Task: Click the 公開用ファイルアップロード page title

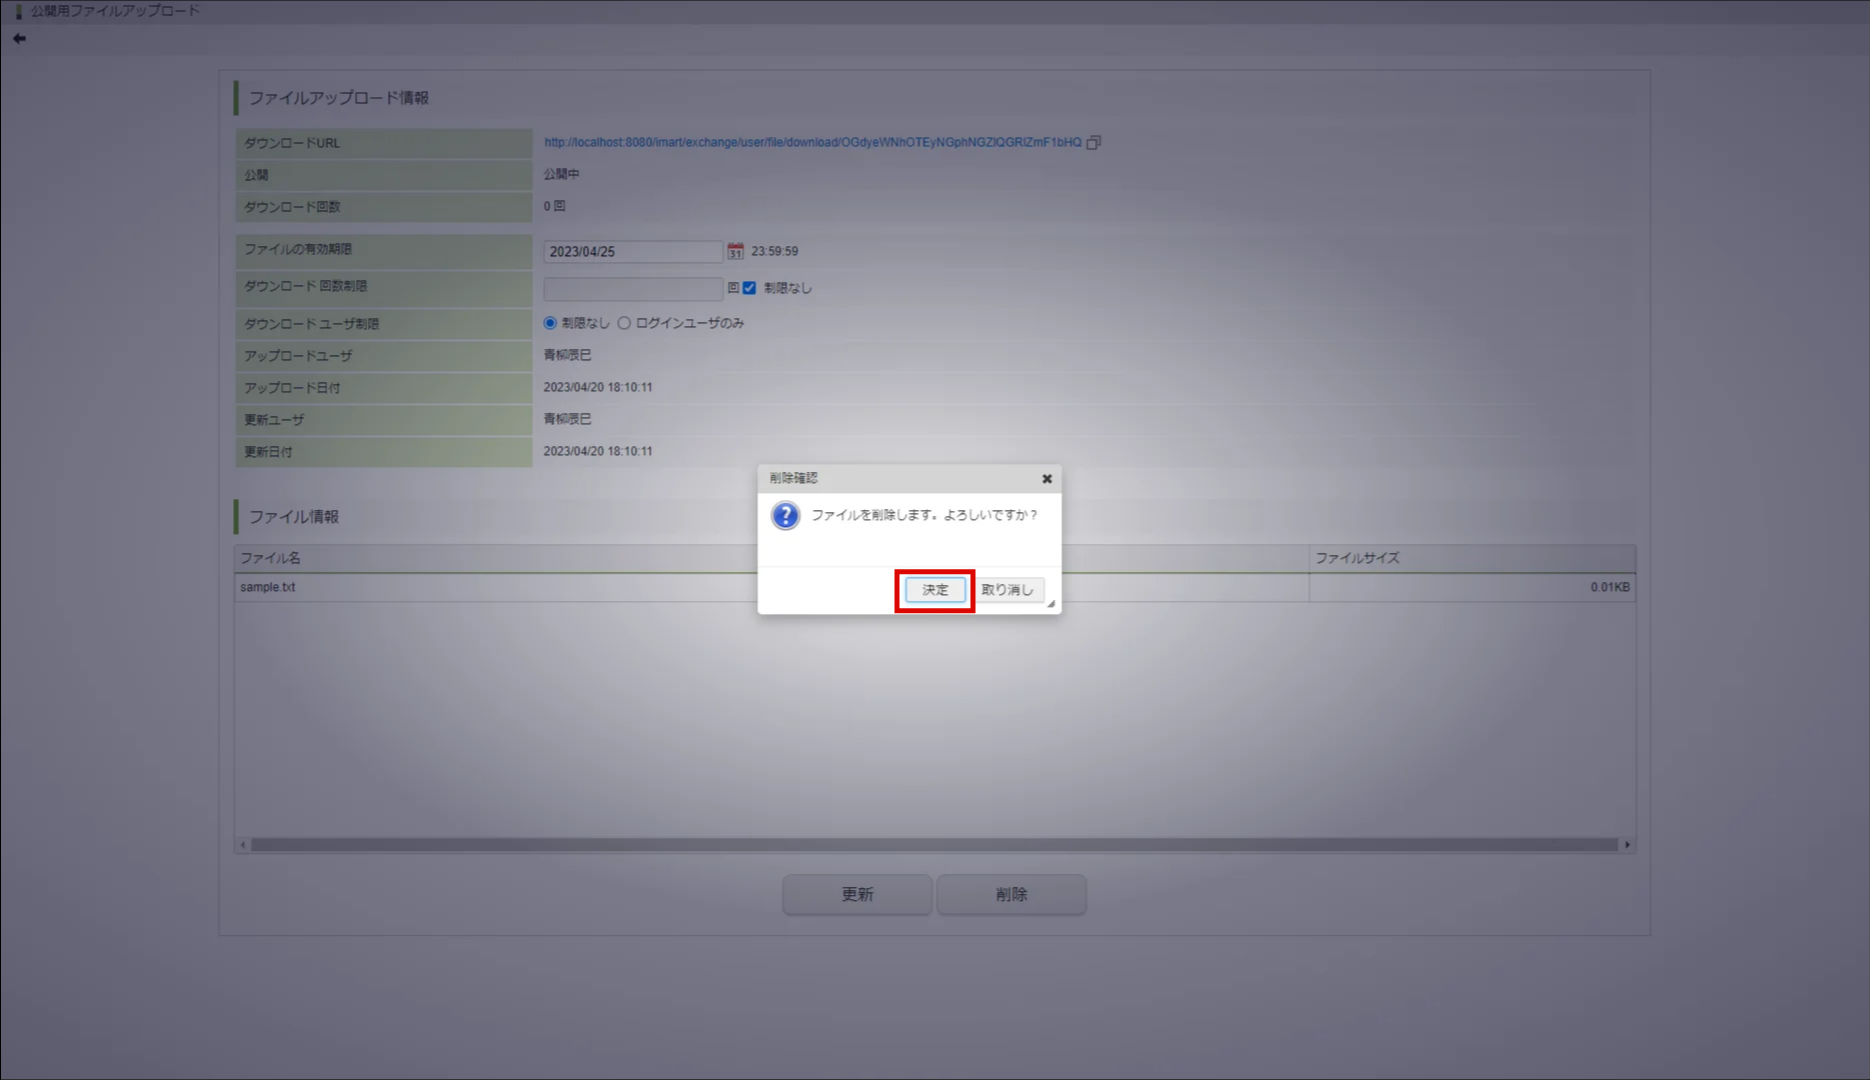Action: point(115,11)
